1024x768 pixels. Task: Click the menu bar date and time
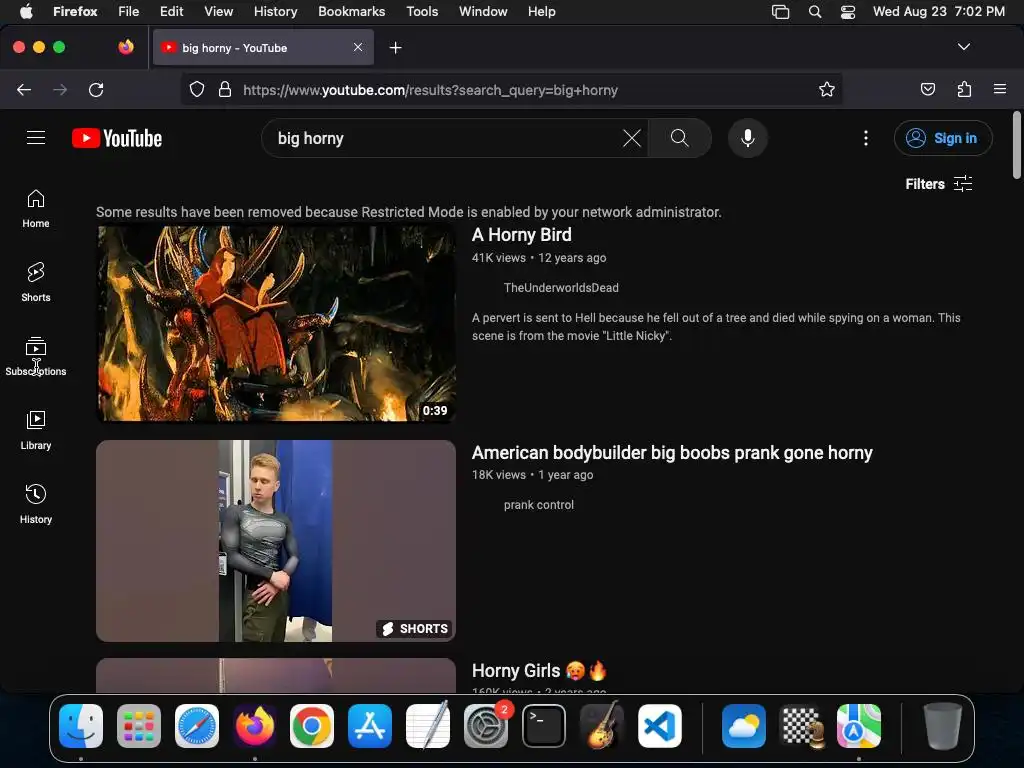tap(938, 11)
